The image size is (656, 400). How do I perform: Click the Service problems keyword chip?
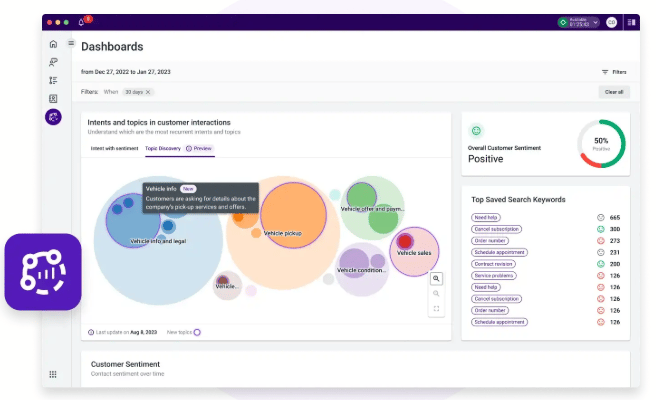[494, 276]
